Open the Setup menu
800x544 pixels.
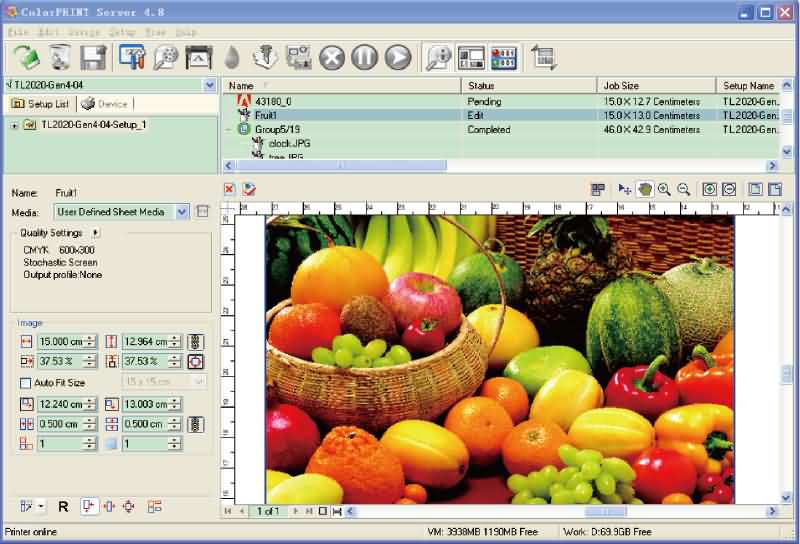[x=122, y=32]
